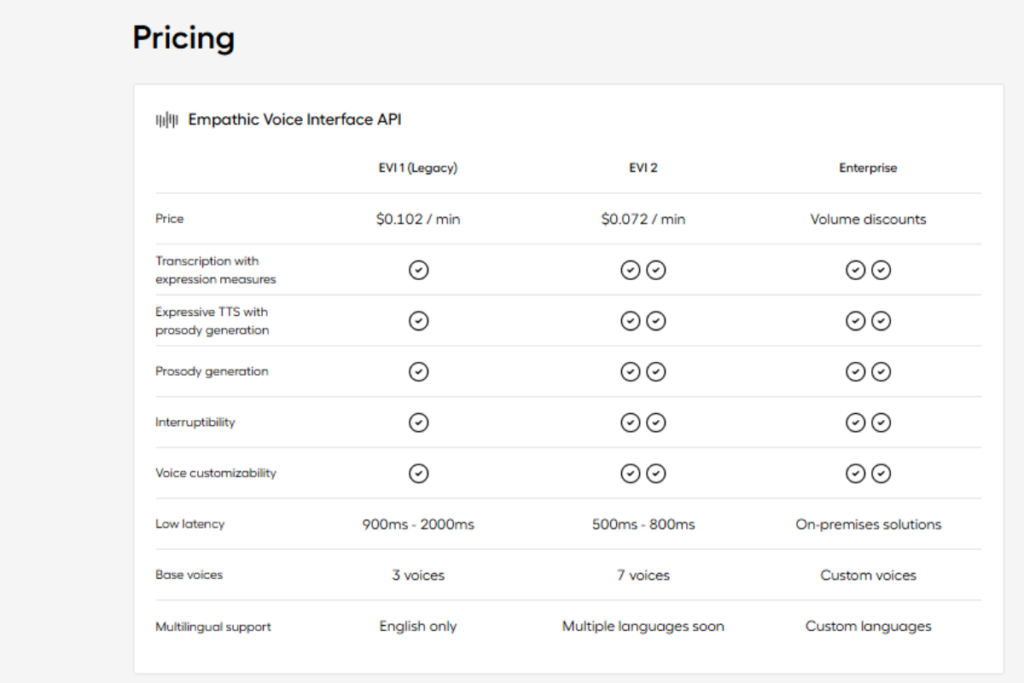Click the Custom voices cell
1024x683 pixels.
[868, 575]
